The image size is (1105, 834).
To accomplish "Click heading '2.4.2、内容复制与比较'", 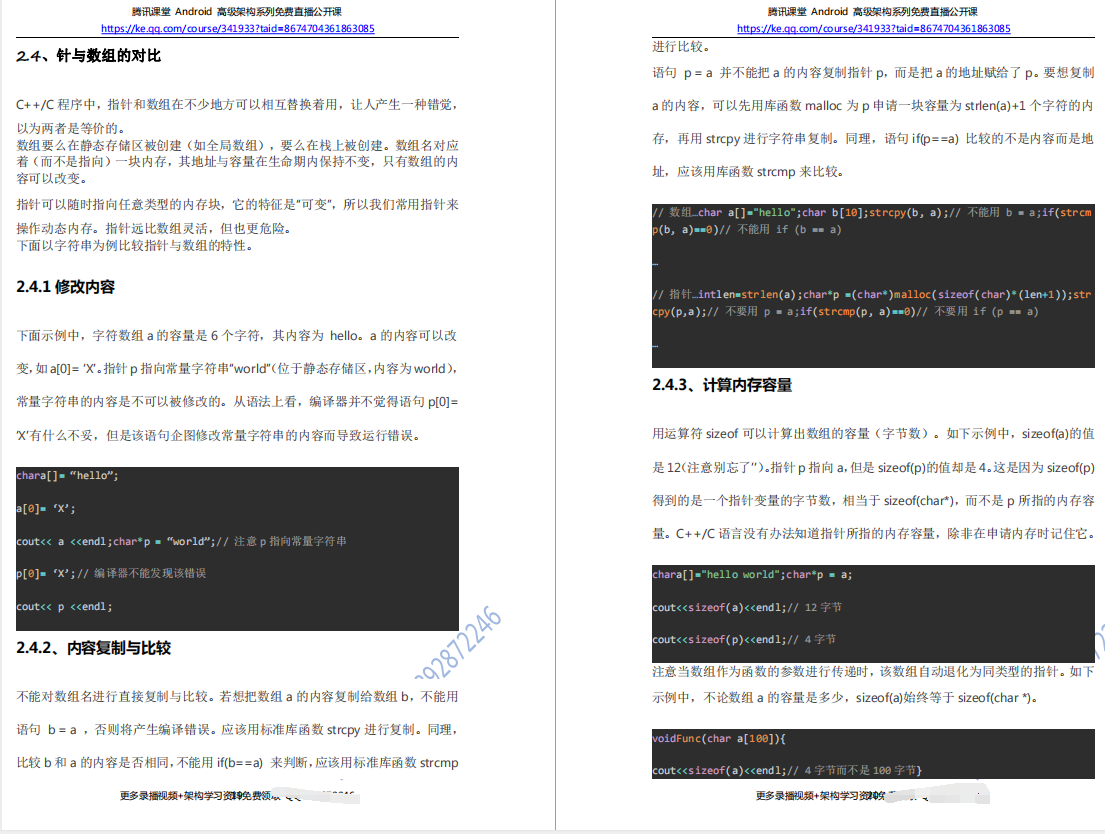I will point(94,648).
